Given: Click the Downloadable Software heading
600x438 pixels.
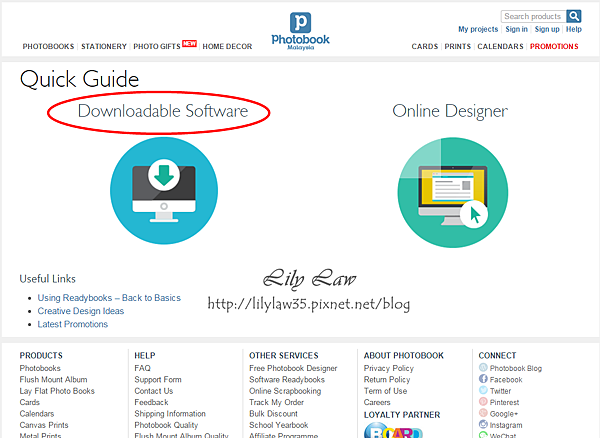Looking at the screenshot, I should [x=163, y=111].
